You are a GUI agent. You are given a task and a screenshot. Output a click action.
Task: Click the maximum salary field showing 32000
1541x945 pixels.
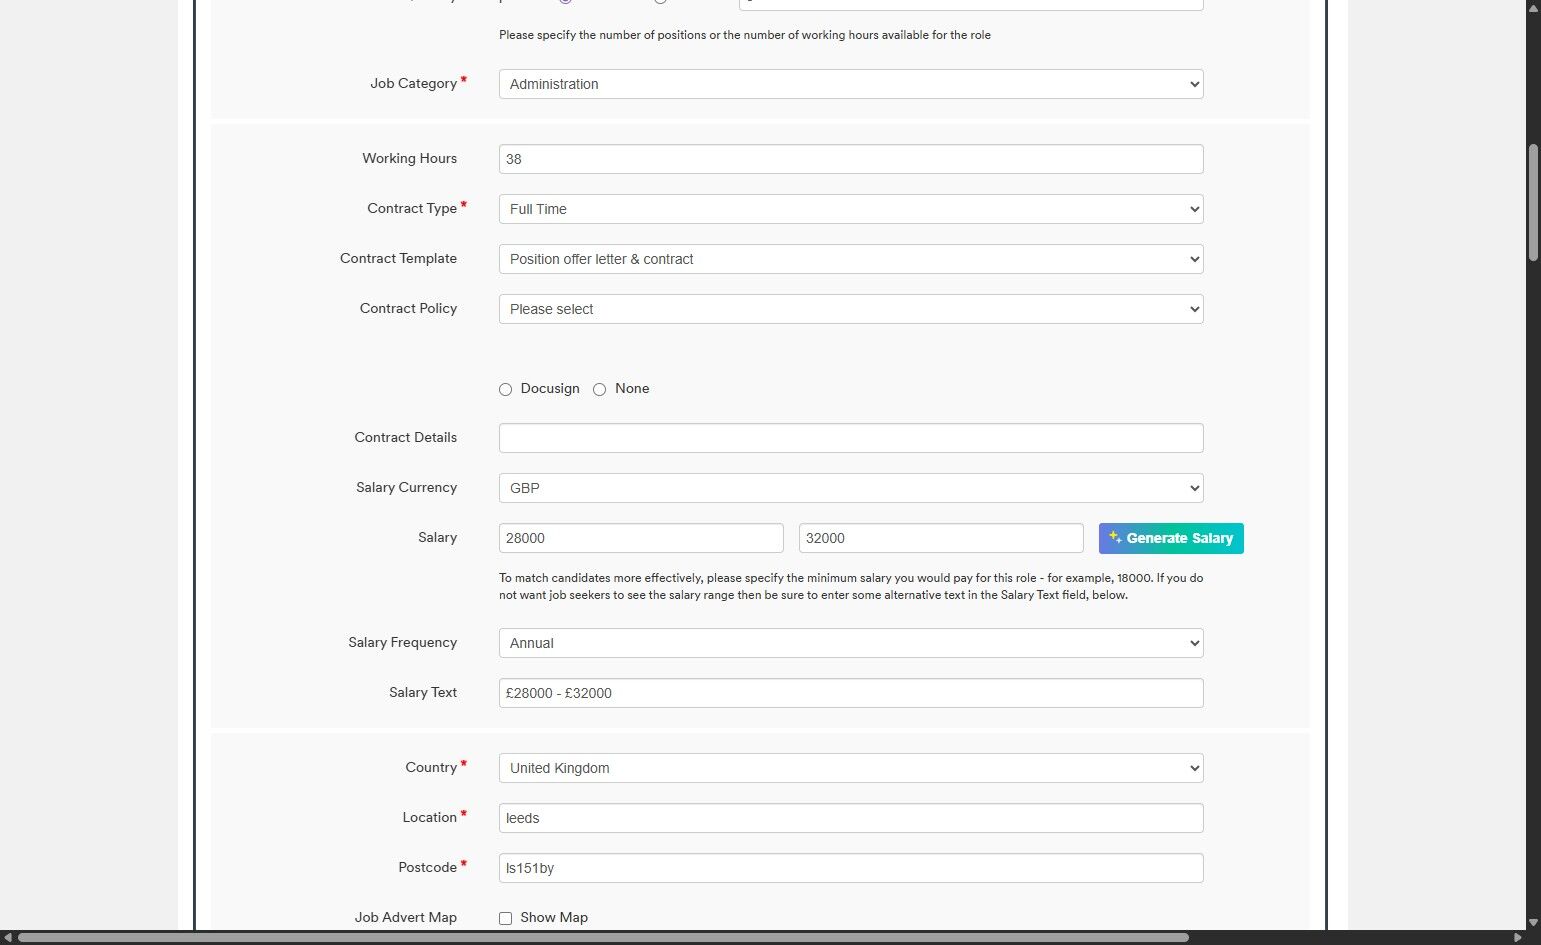(941, 538)
